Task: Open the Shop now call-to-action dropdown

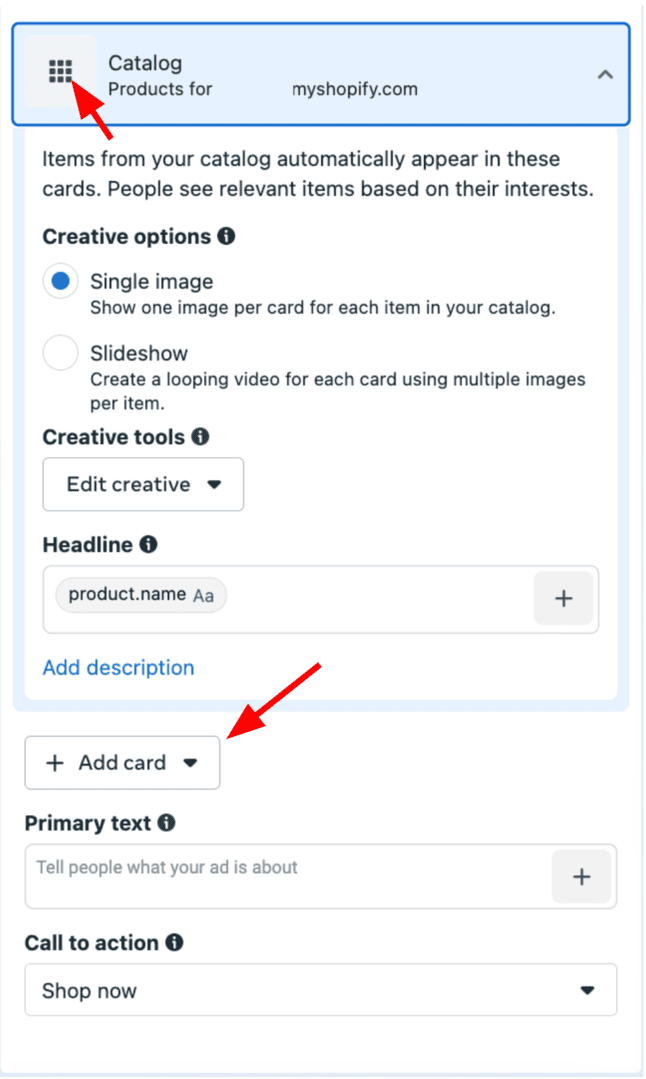Action: pyautogui.click(x=321, y=990)
